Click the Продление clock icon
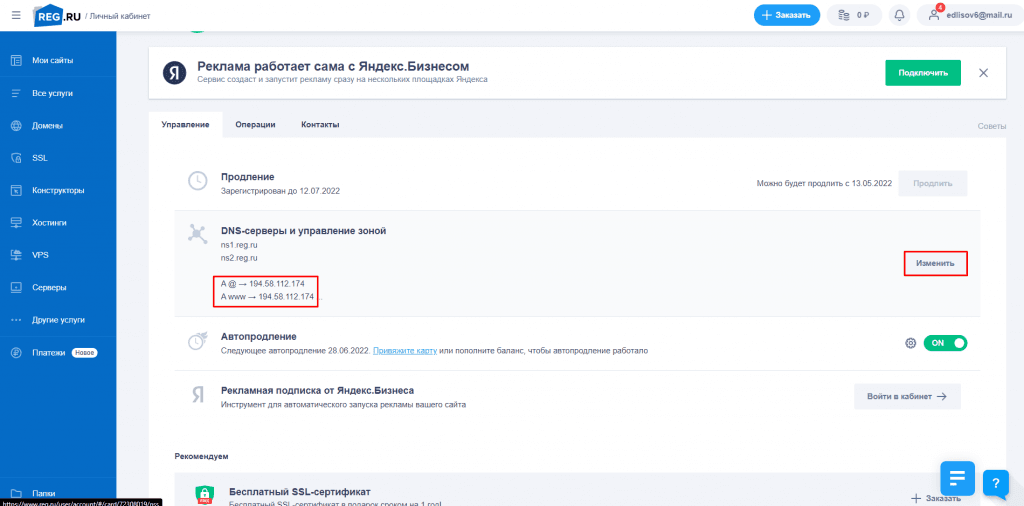Screen dimensions: 1024x506 point(198,182)
